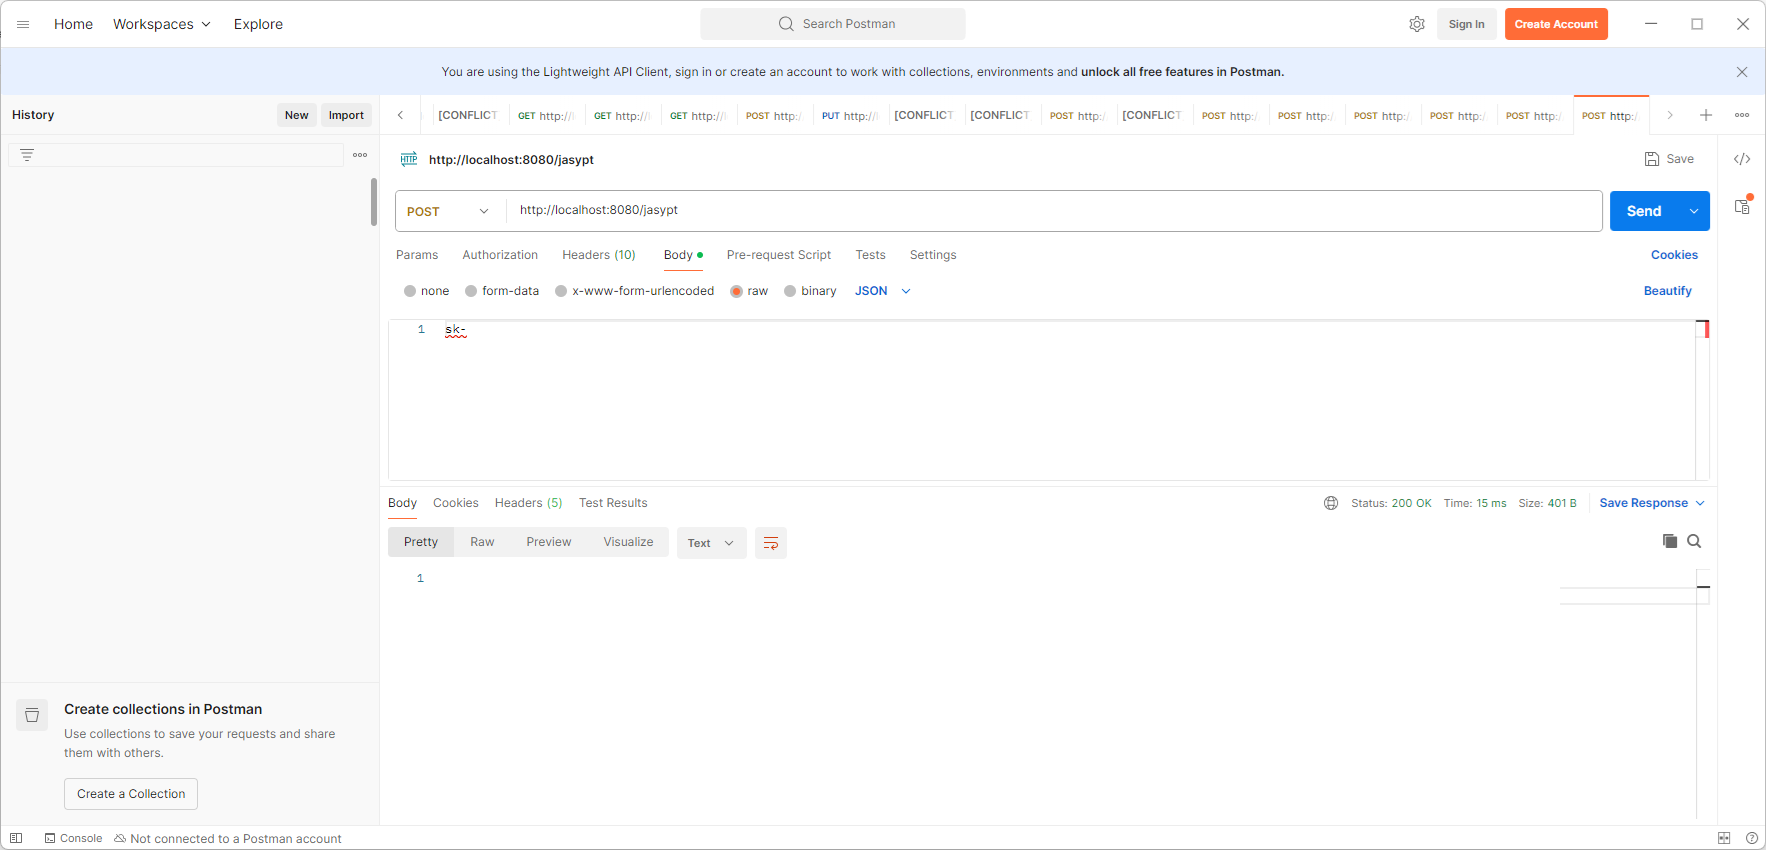
Task: Toggle the sidebar layout icon in status bar
Action: tap(16, 838)
